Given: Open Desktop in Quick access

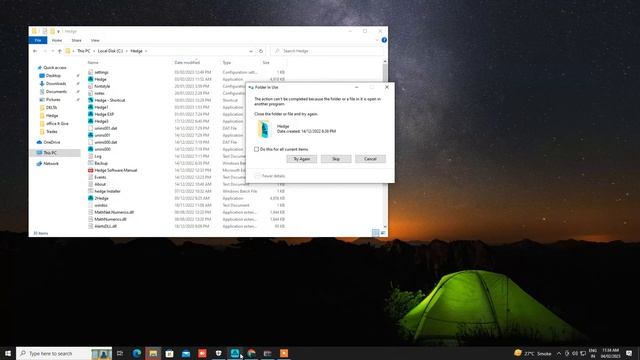Looking at the screenshot, I should point(53,76).
